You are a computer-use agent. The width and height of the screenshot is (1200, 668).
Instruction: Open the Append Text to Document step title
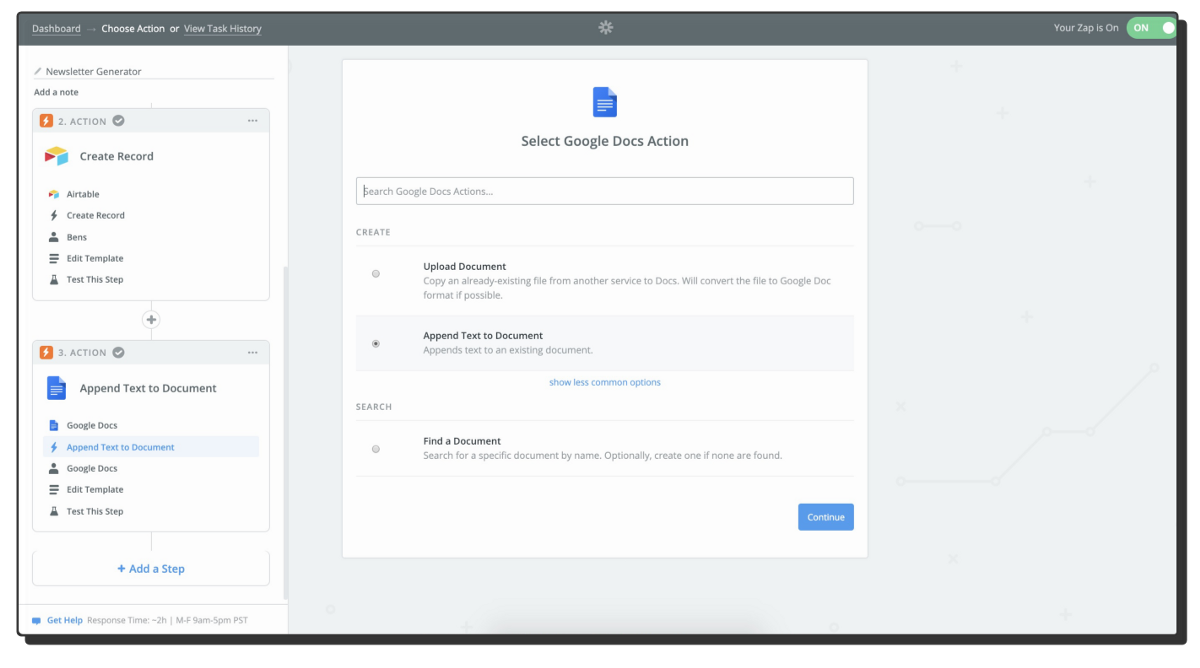click(148, 388)
